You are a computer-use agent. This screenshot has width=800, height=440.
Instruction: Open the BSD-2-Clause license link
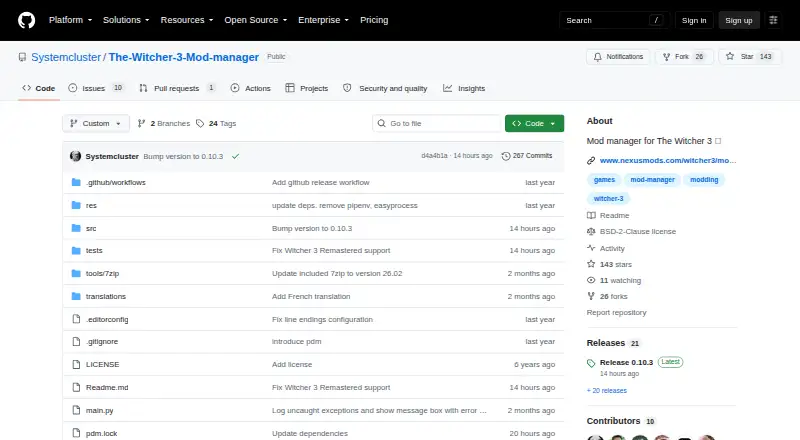(x=632, y=231)
